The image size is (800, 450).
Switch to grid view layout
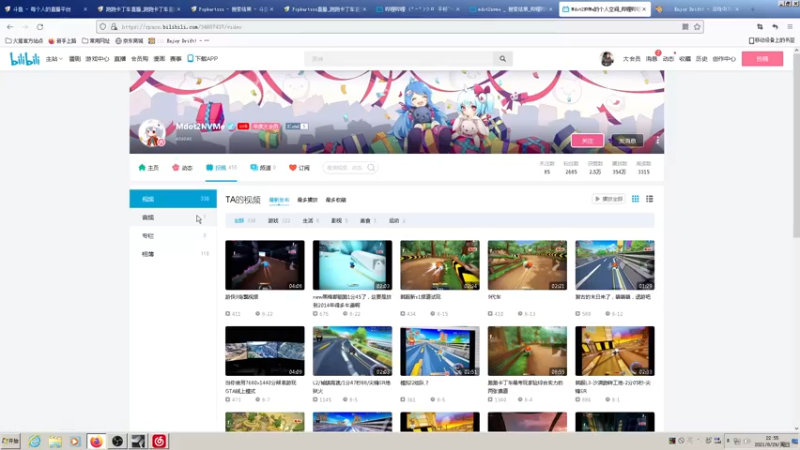[635, 199]
